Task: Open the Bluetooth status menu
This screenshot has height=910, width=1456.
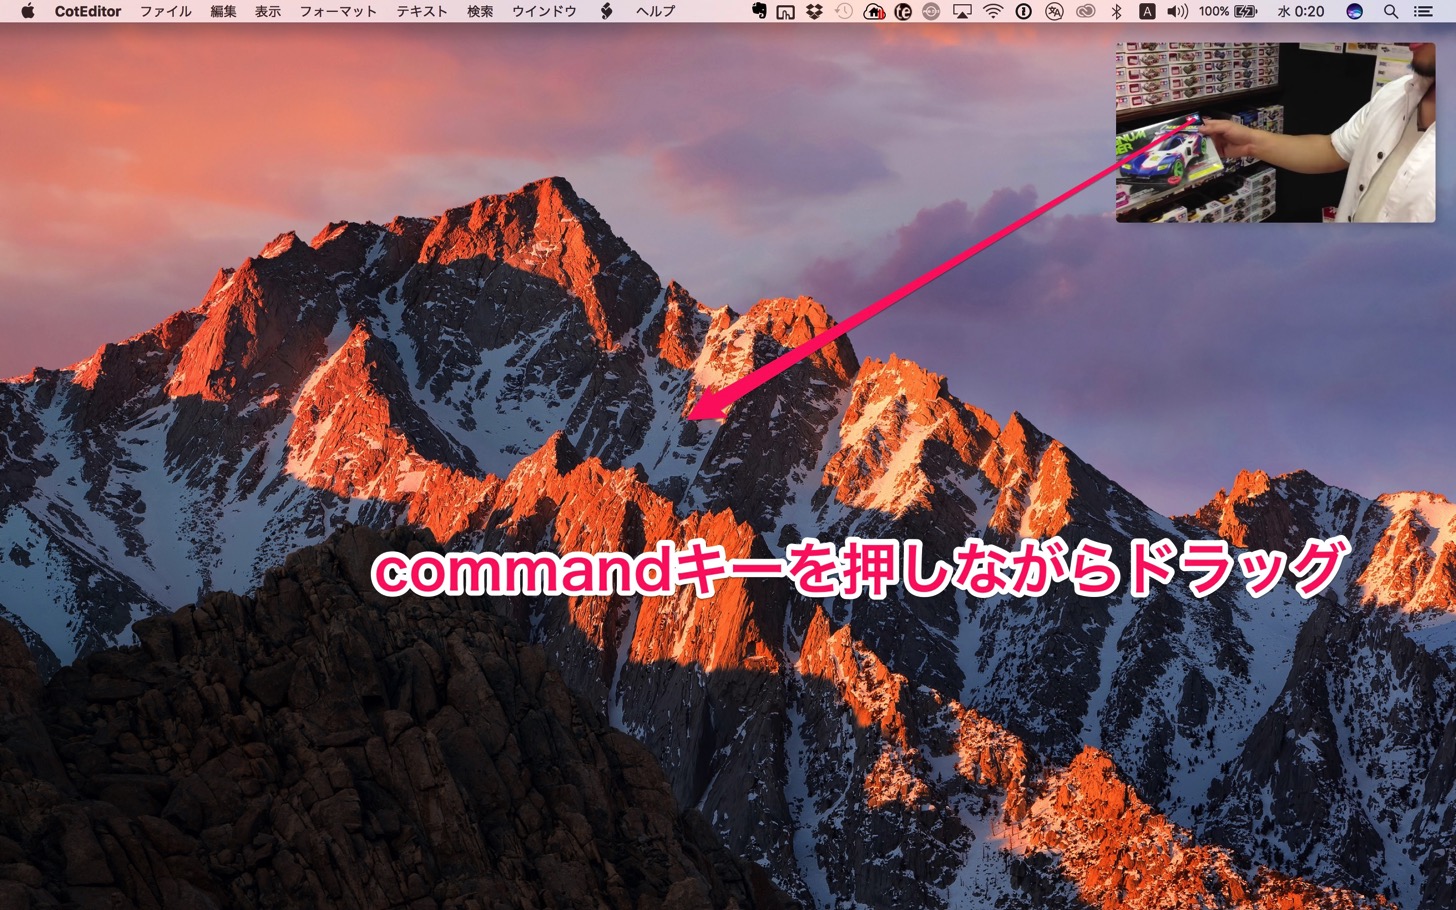Action: point(1117,12)
